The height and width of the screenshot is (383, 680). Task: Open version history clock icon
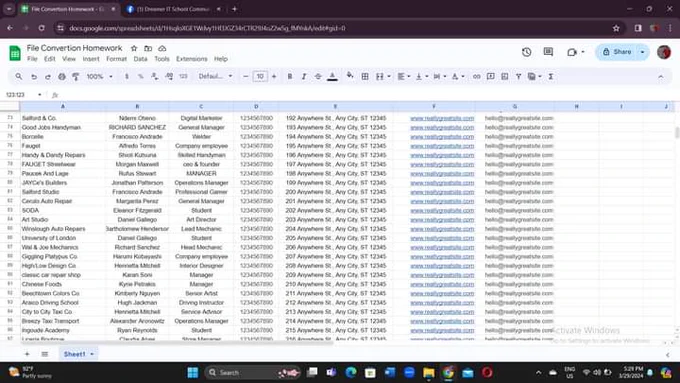[x=526, y=52]
